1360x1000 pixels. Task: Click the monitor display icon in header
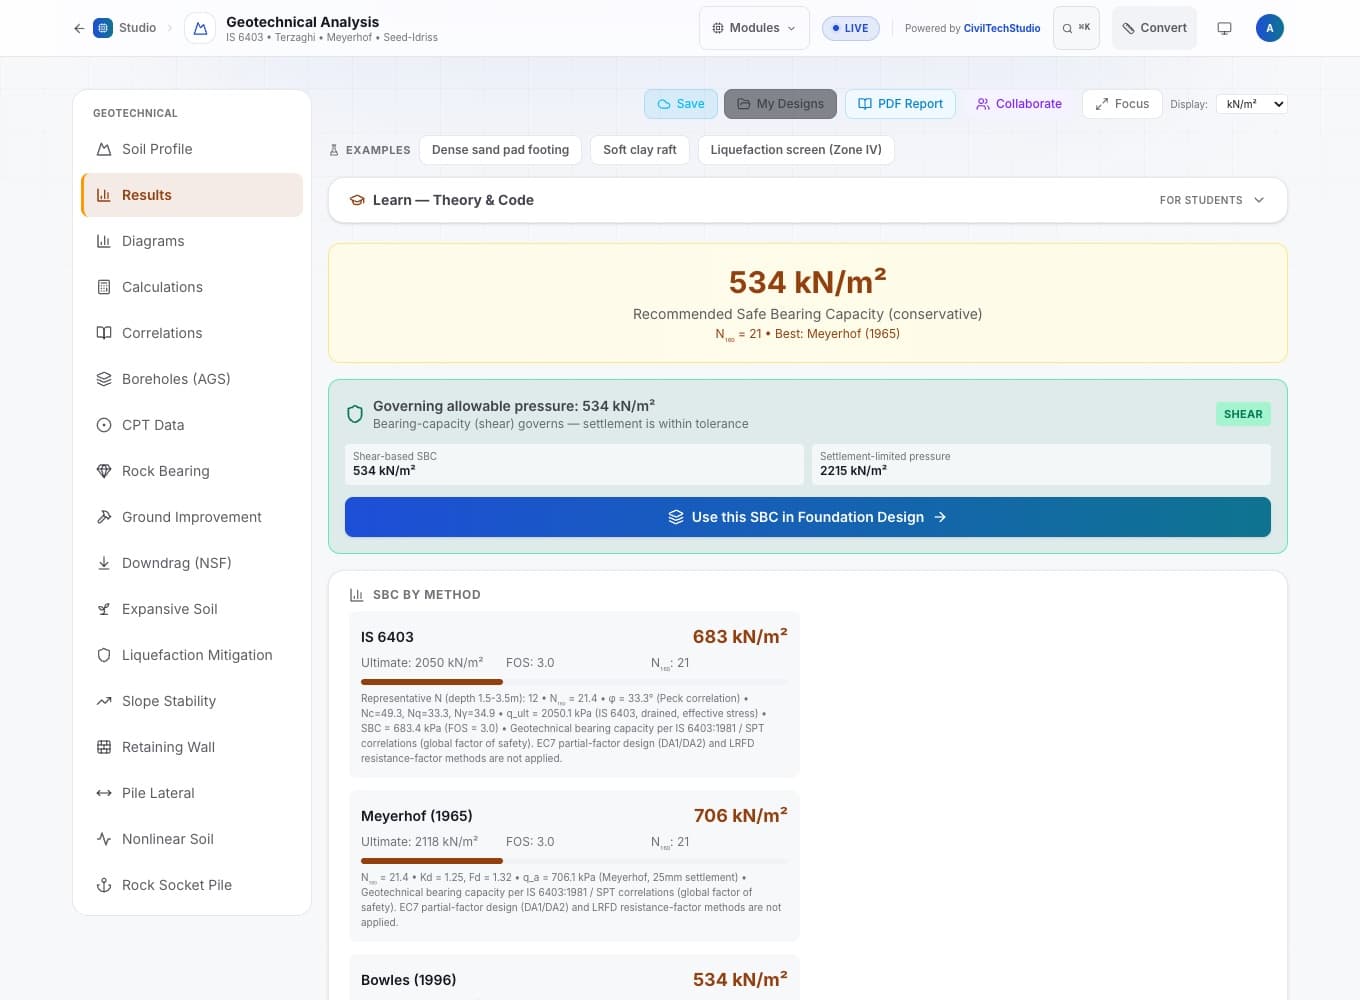pos(1224,28)
